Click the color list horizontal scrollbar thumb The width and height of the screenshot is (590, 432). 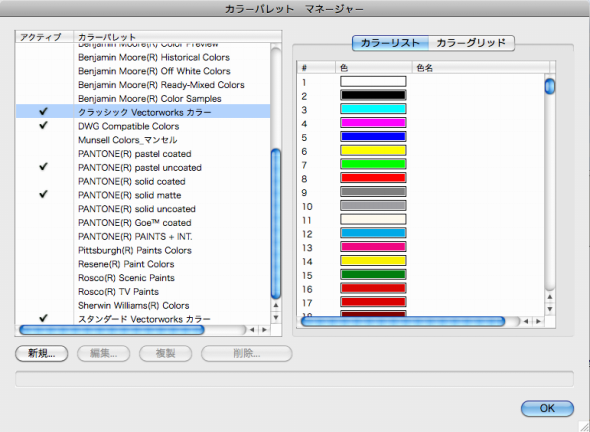click(x=403, y=321)
